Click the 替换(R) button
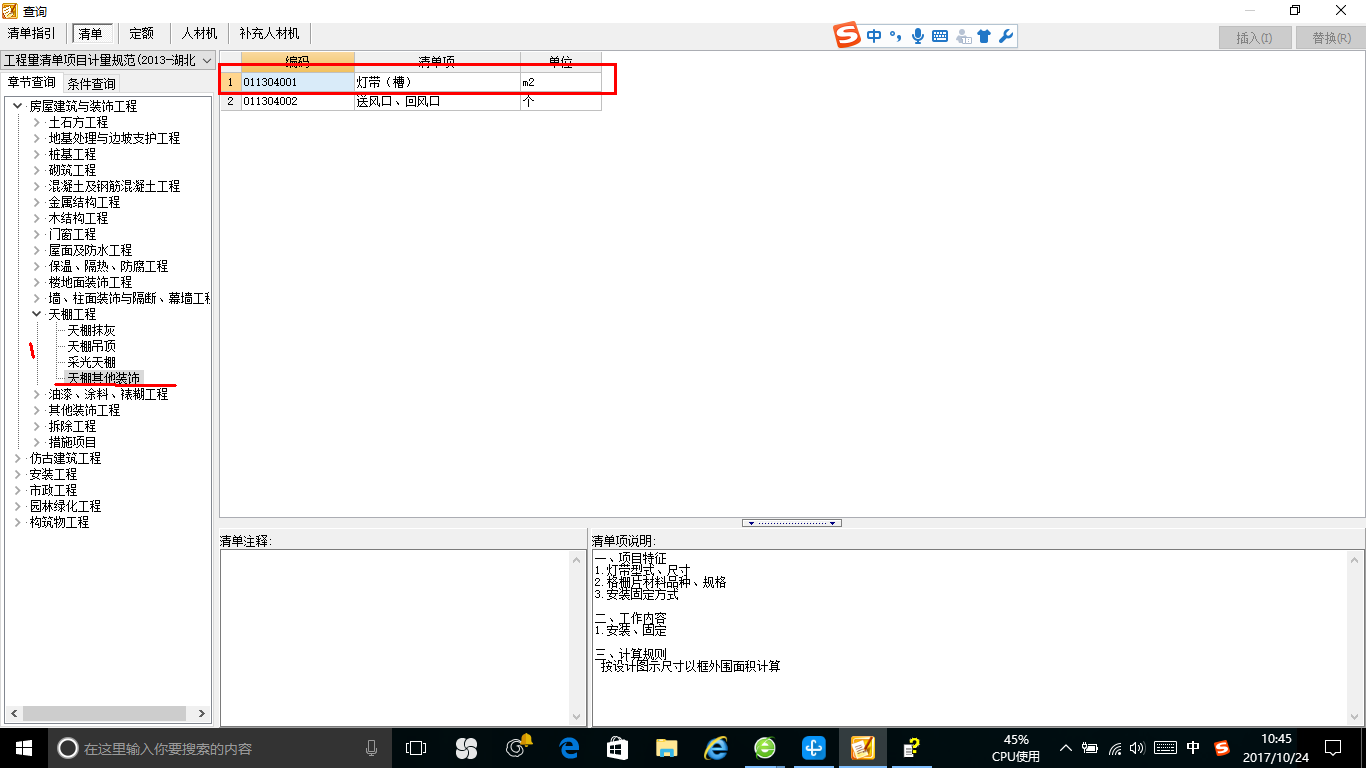This screenshot has height=768, width=1366. click(1331, 38)
